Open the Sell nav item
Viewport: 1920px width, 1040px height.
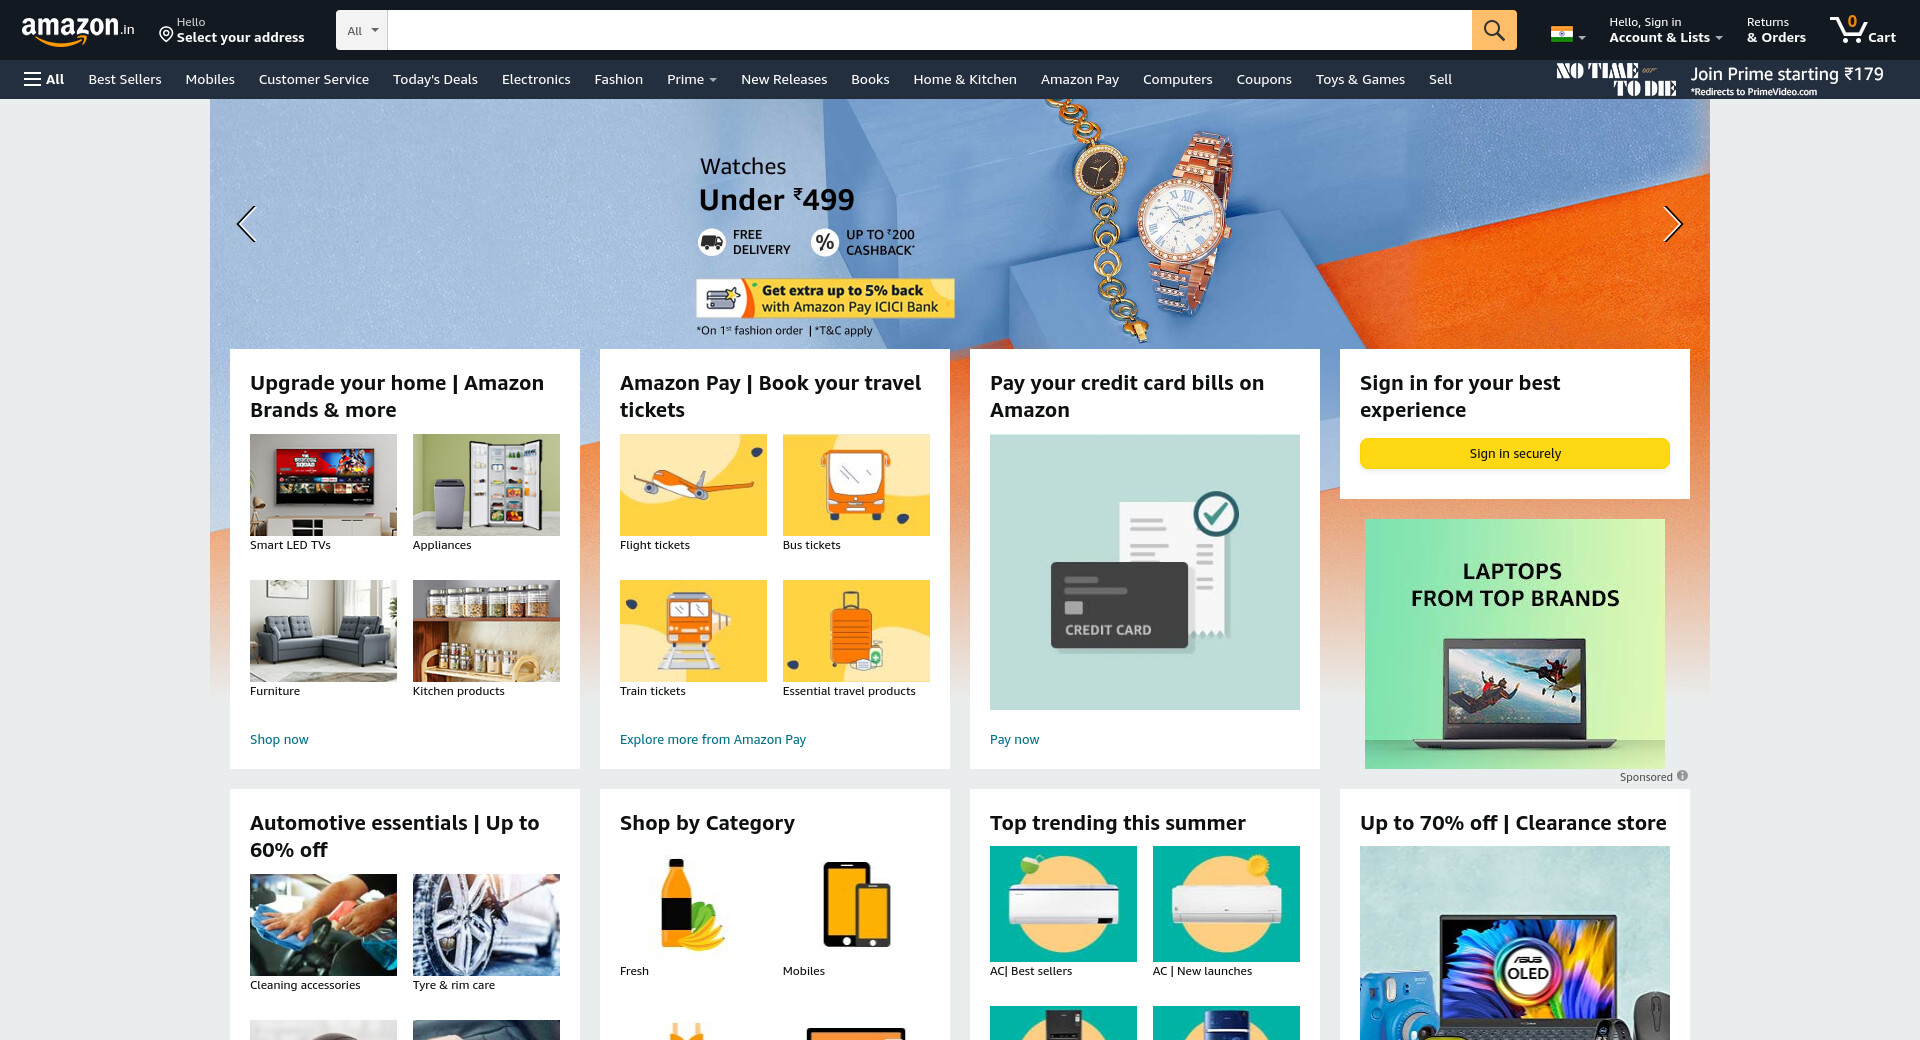[1440, 79]
